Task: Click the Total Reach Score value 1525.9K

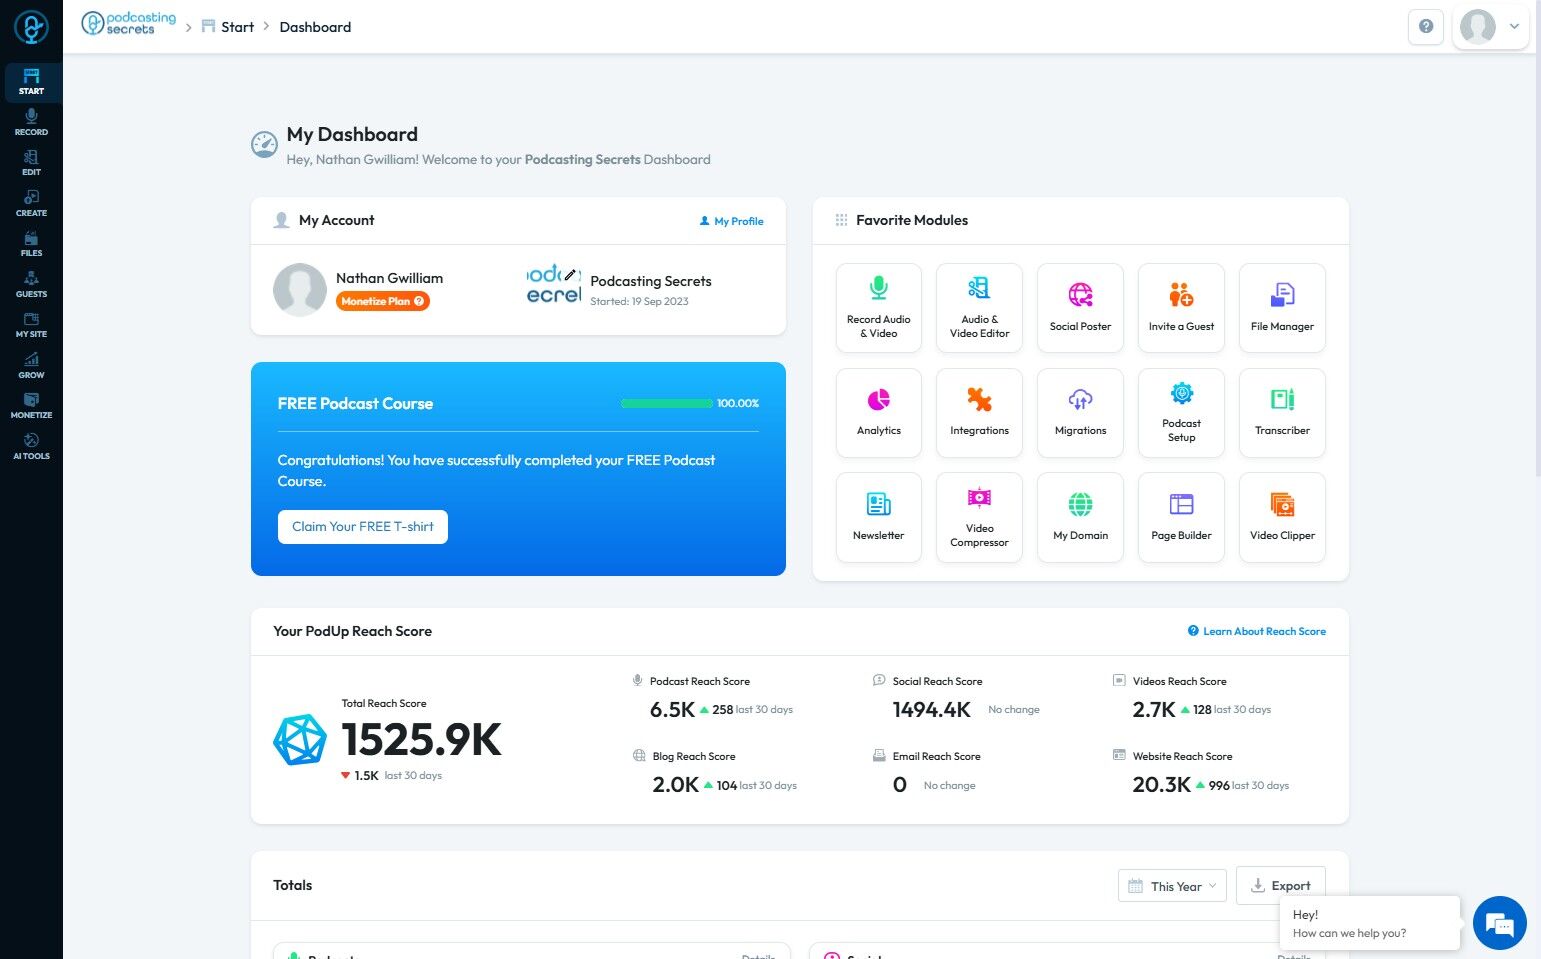Action: pos(422,740)
